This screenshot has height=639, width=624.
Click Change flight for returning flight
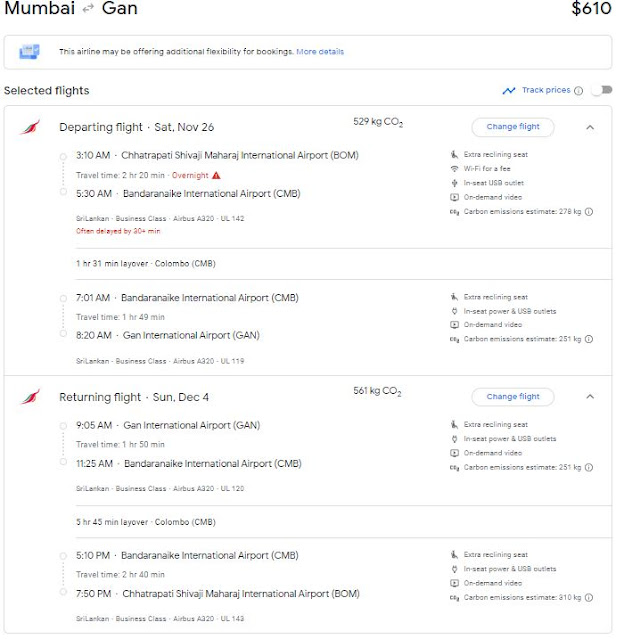coord(512,397)
